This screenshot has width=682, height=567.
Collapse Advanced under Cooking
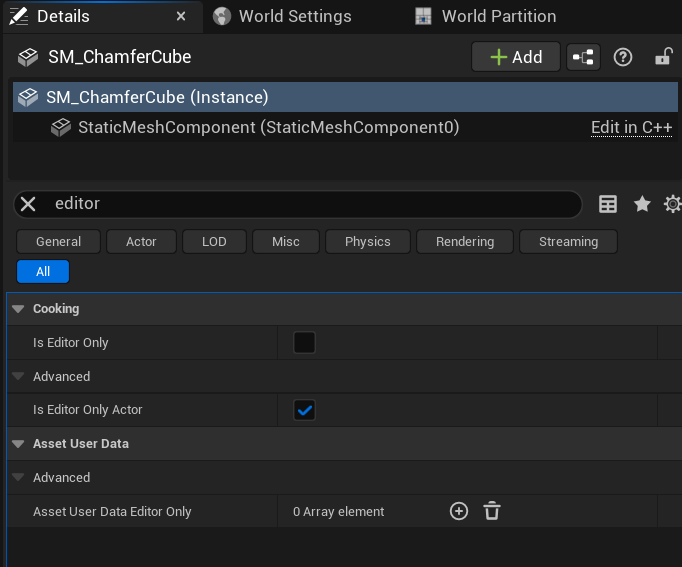coord(19,377)
